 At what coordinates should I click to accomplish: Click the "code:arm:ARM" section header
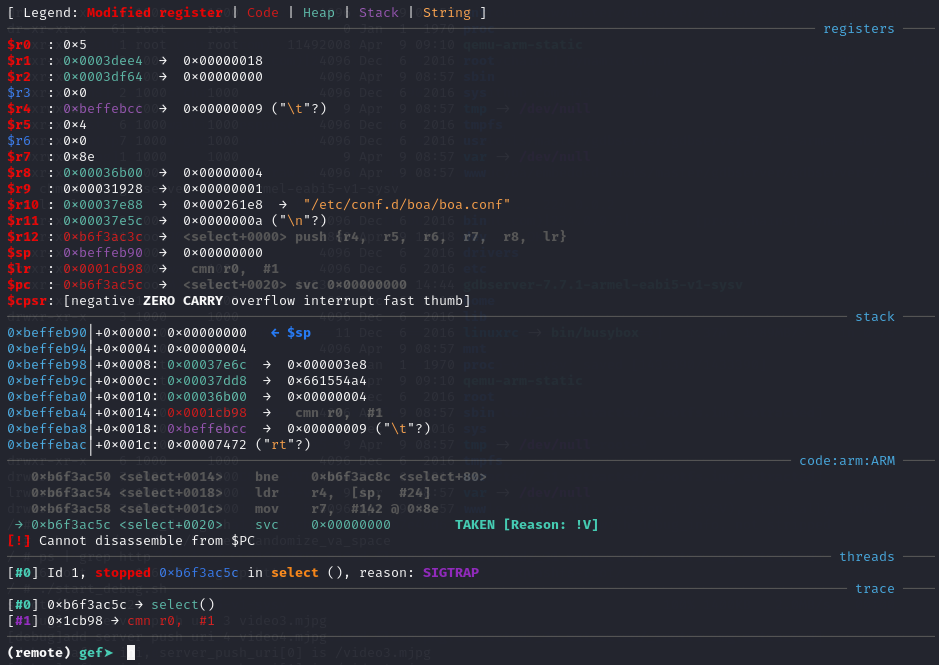point(846,460)
